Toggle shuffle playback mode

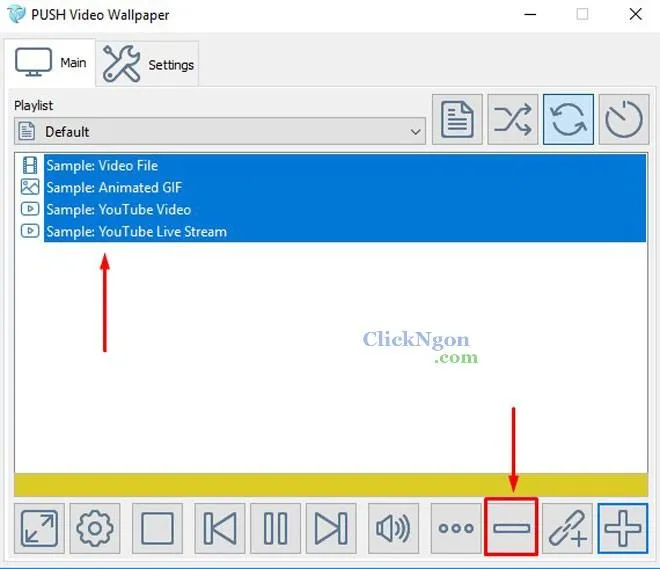pos(513,120)
